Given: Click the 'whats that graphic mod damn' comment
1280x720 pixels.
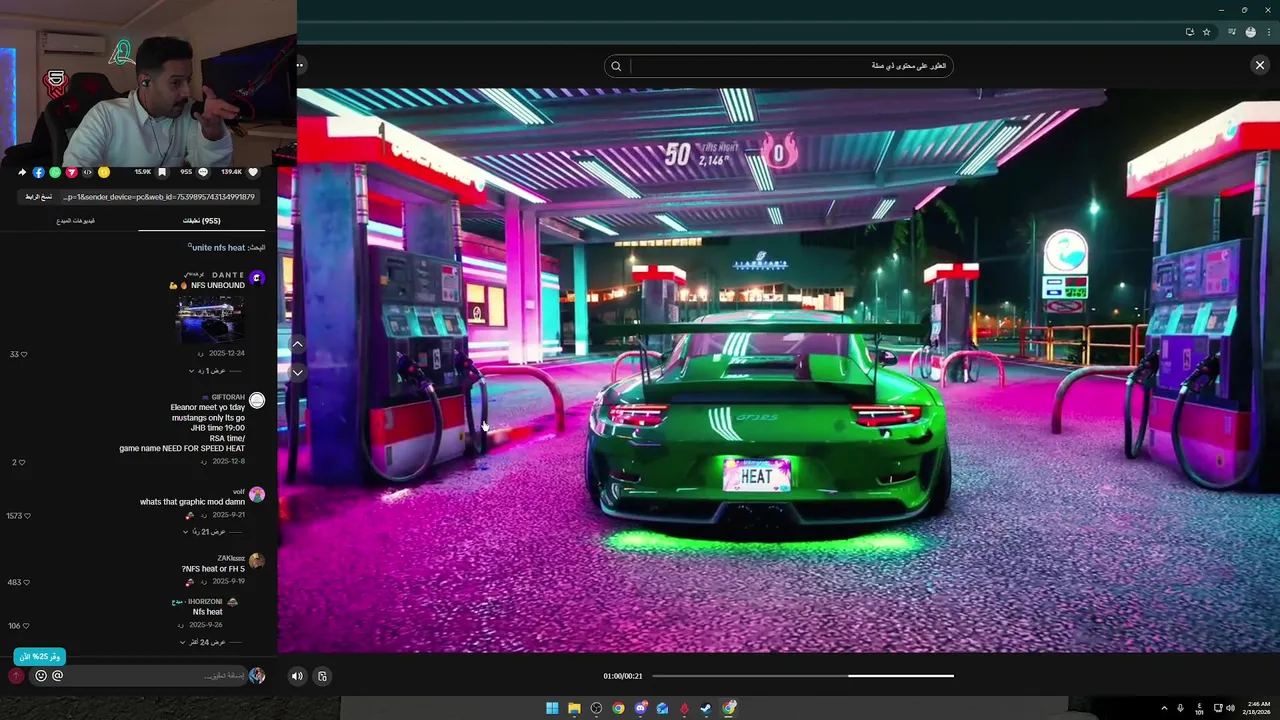Looking at the screenshot, I should point(192,502).
